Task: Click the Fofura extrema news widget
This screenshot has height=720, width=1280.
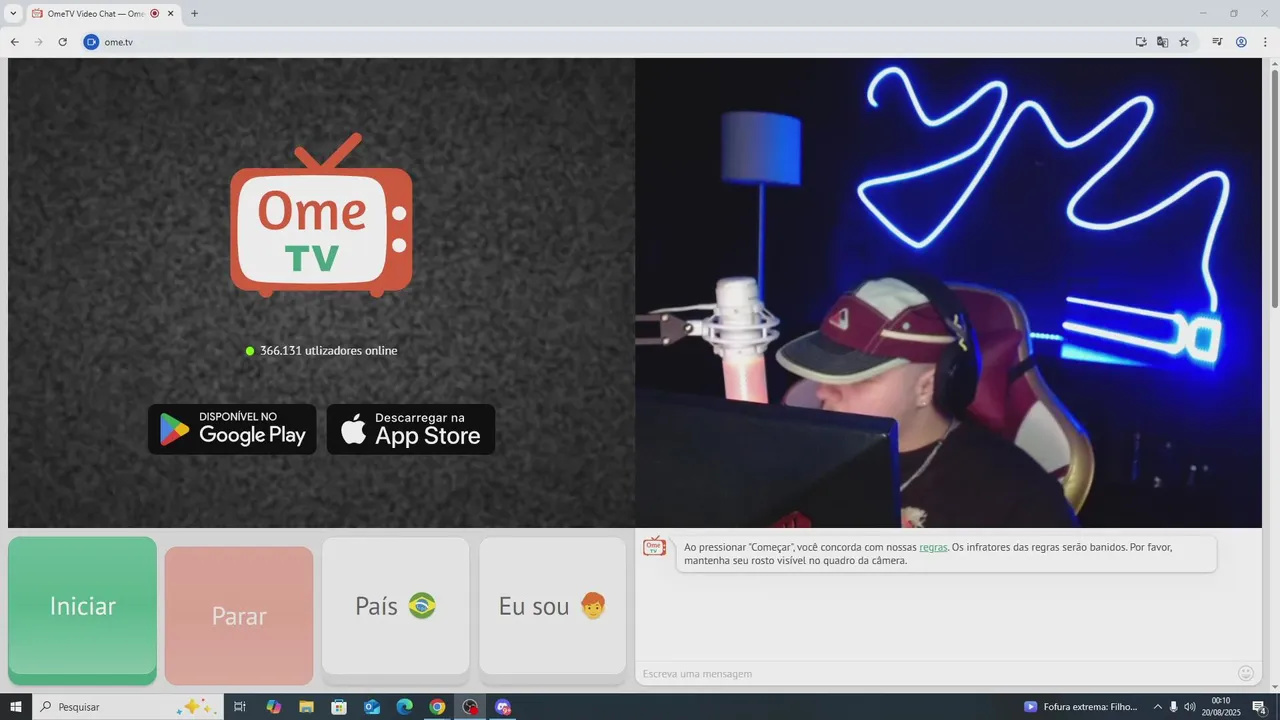Action: pyautogui.click(x=1081, y=707)
